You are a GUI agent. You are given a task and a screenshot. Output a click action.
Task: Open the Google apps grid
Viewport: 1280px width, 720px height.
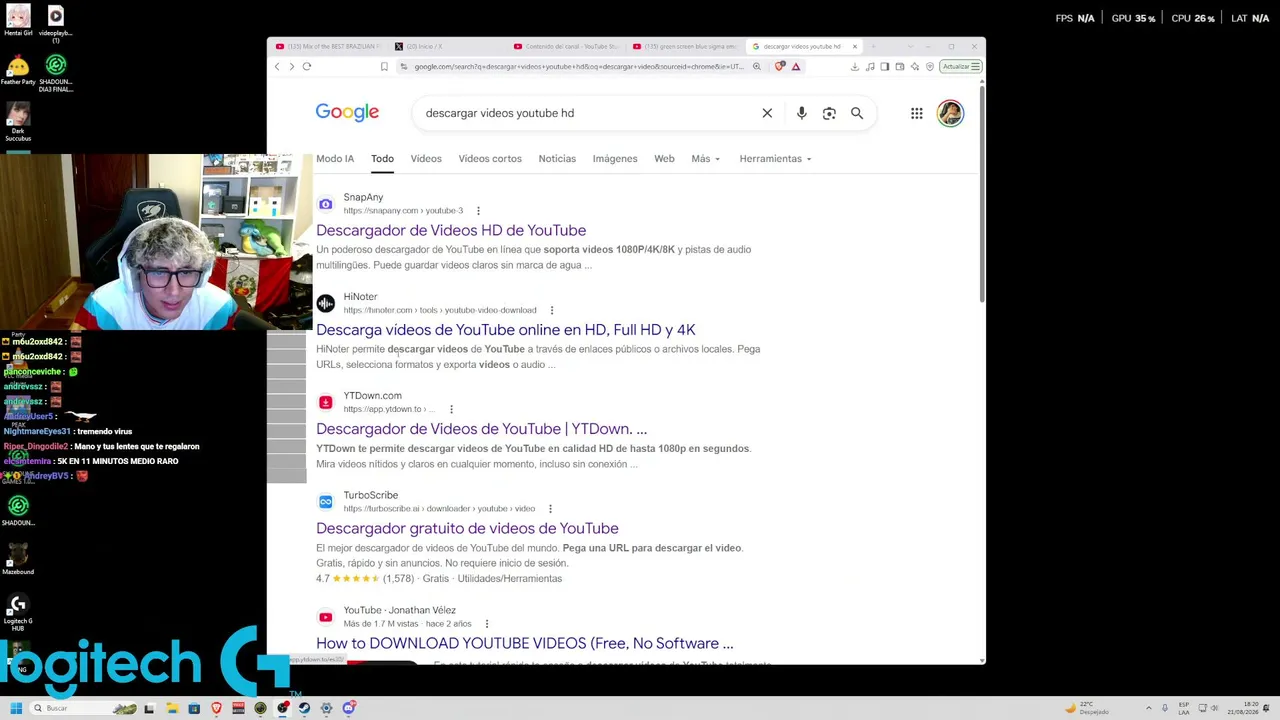point(917,113)
